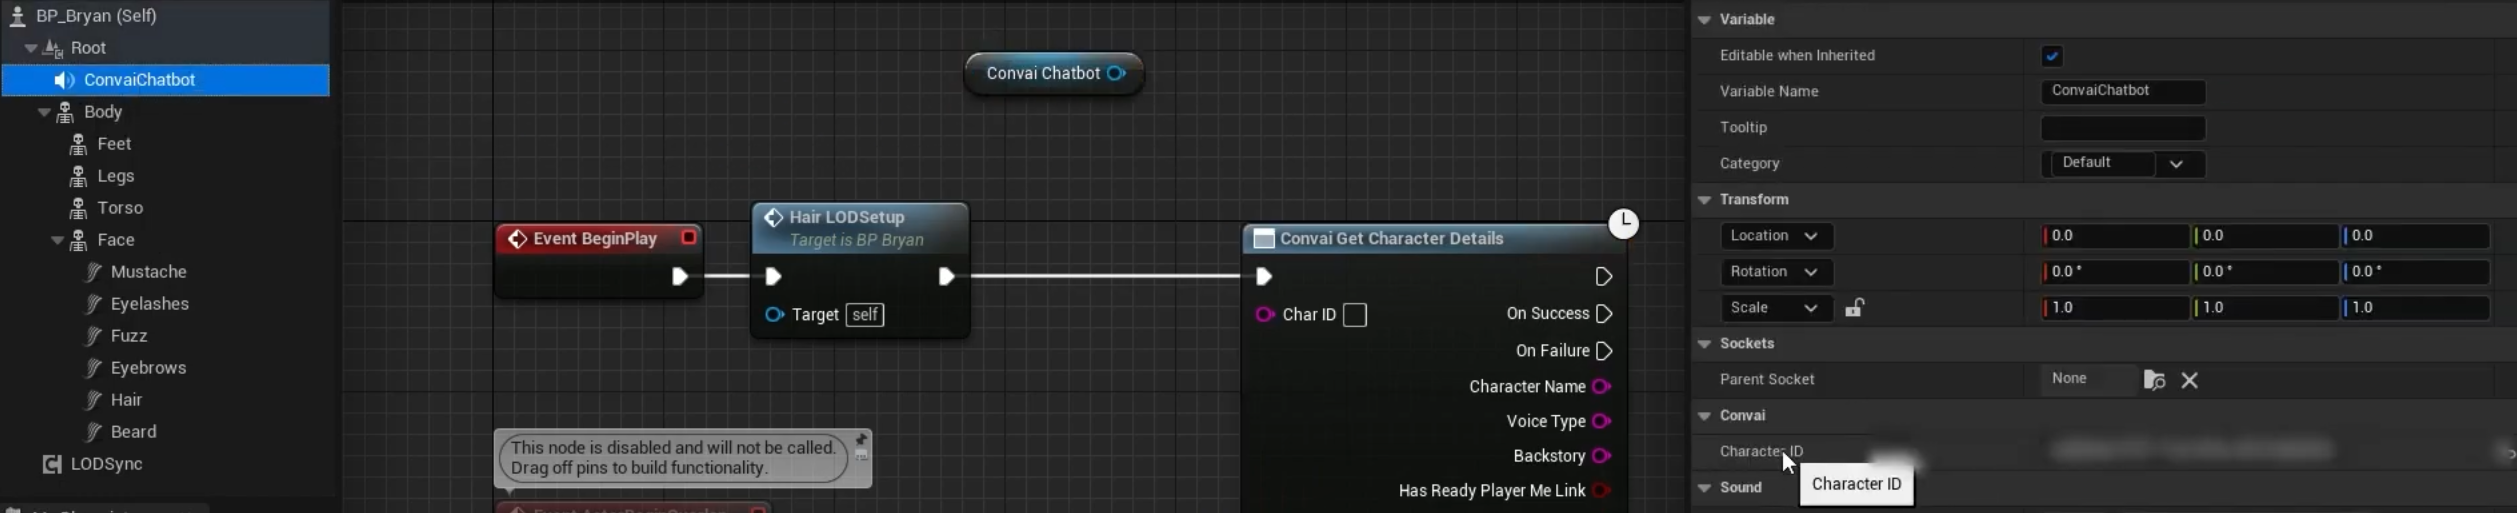Click the Variable Name field

[x=2122, y=91]
